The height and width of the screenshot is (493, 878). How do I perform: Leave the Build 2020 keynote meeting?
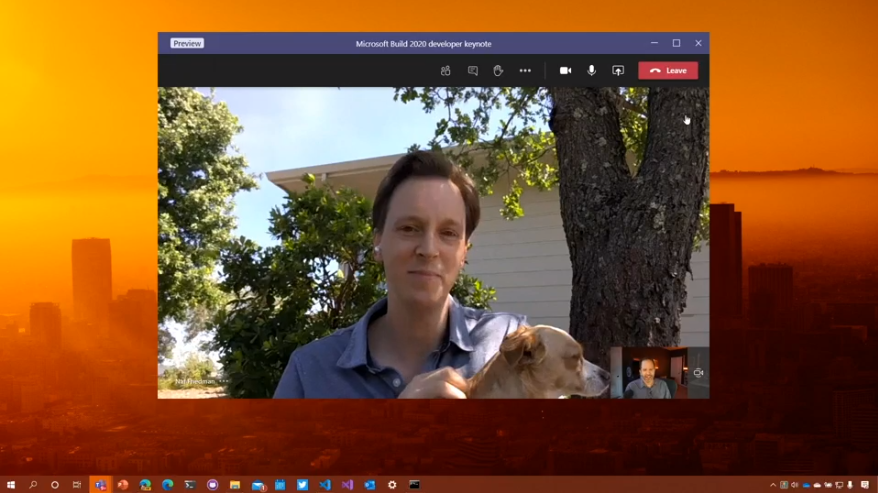[x=668, y=71]
